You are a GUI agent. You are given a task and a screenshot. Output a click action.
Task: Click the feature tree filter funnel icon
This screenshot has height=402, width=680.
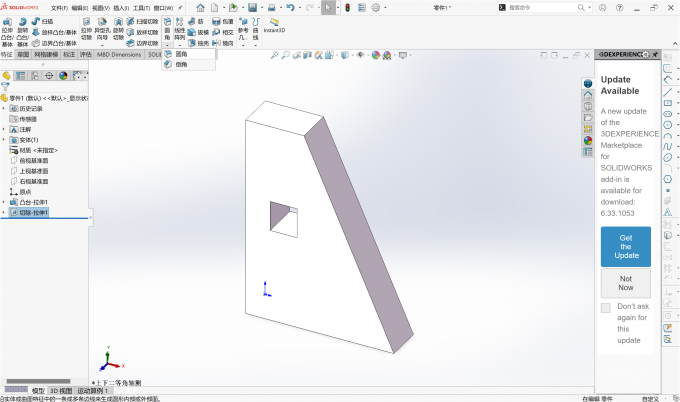coord(5,86)
